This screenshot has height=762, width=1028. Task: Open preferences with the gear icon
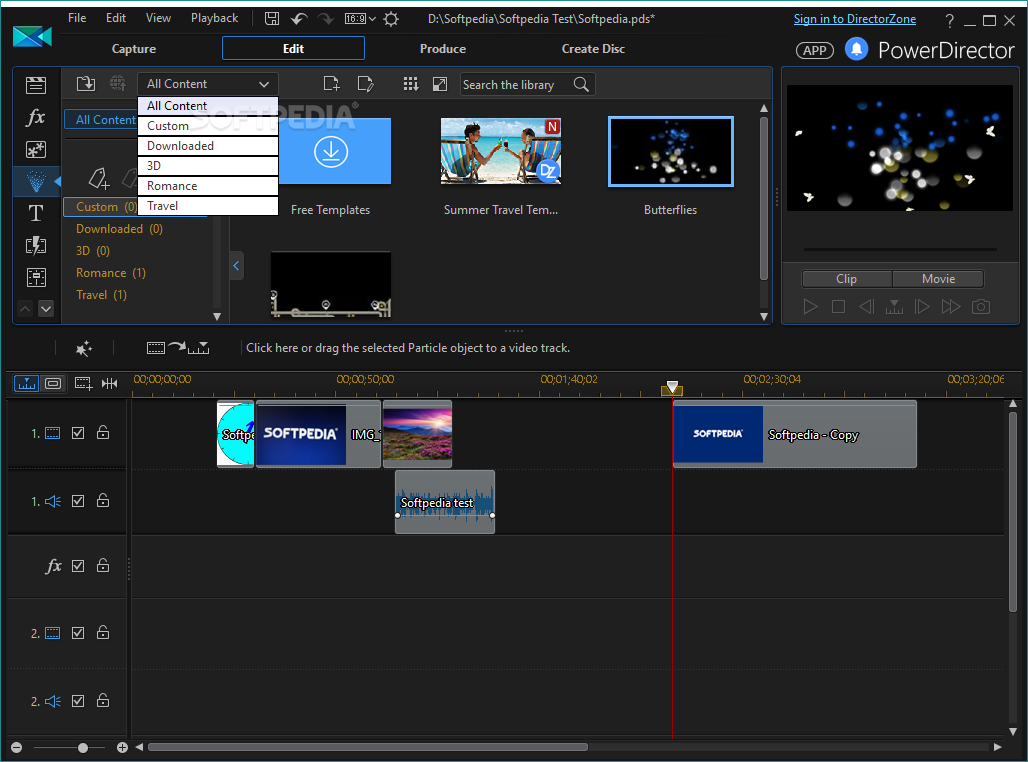391,19
